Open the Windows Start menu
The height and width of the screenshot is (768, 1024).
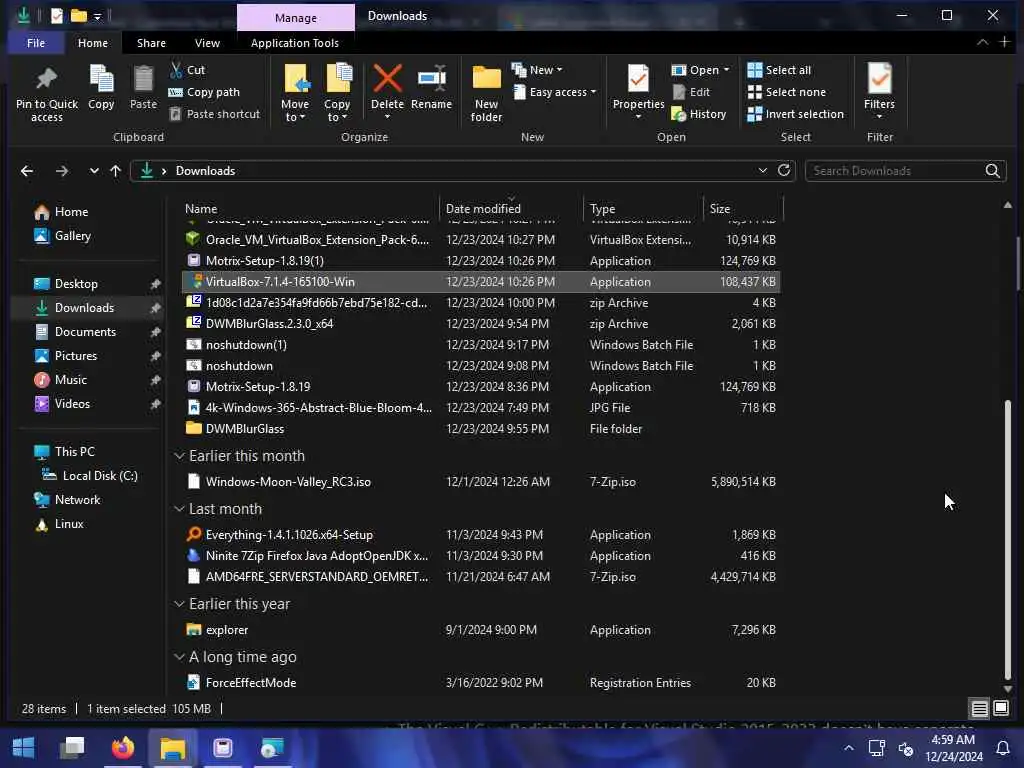[x=24, y=747]
